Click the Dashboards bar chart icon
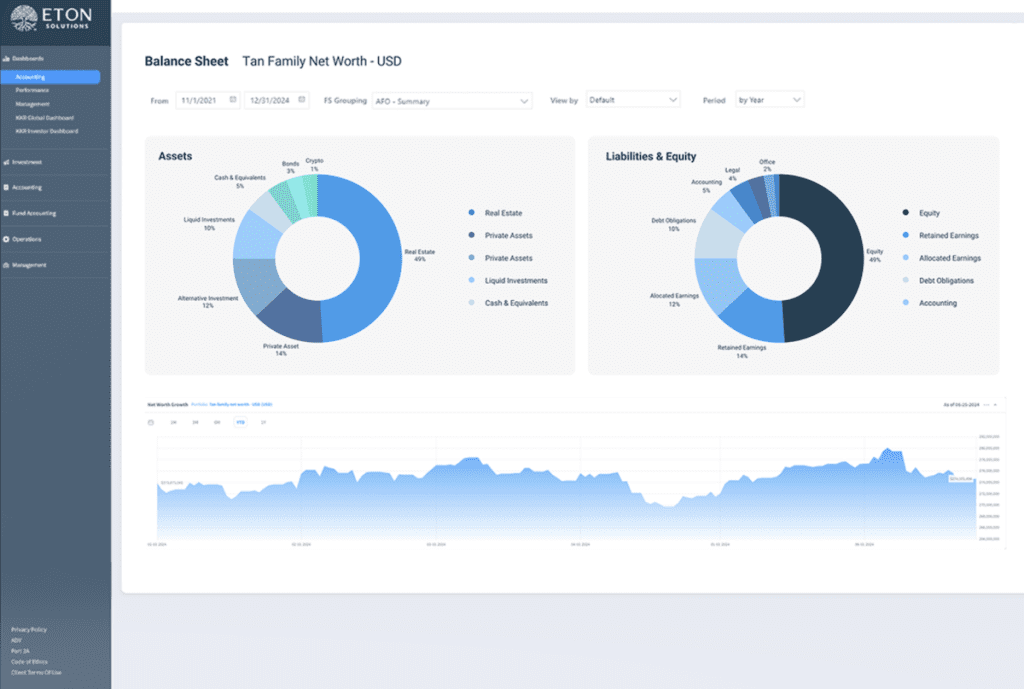Viewport: 1024px width, 689px height. (x=6, y=59)
